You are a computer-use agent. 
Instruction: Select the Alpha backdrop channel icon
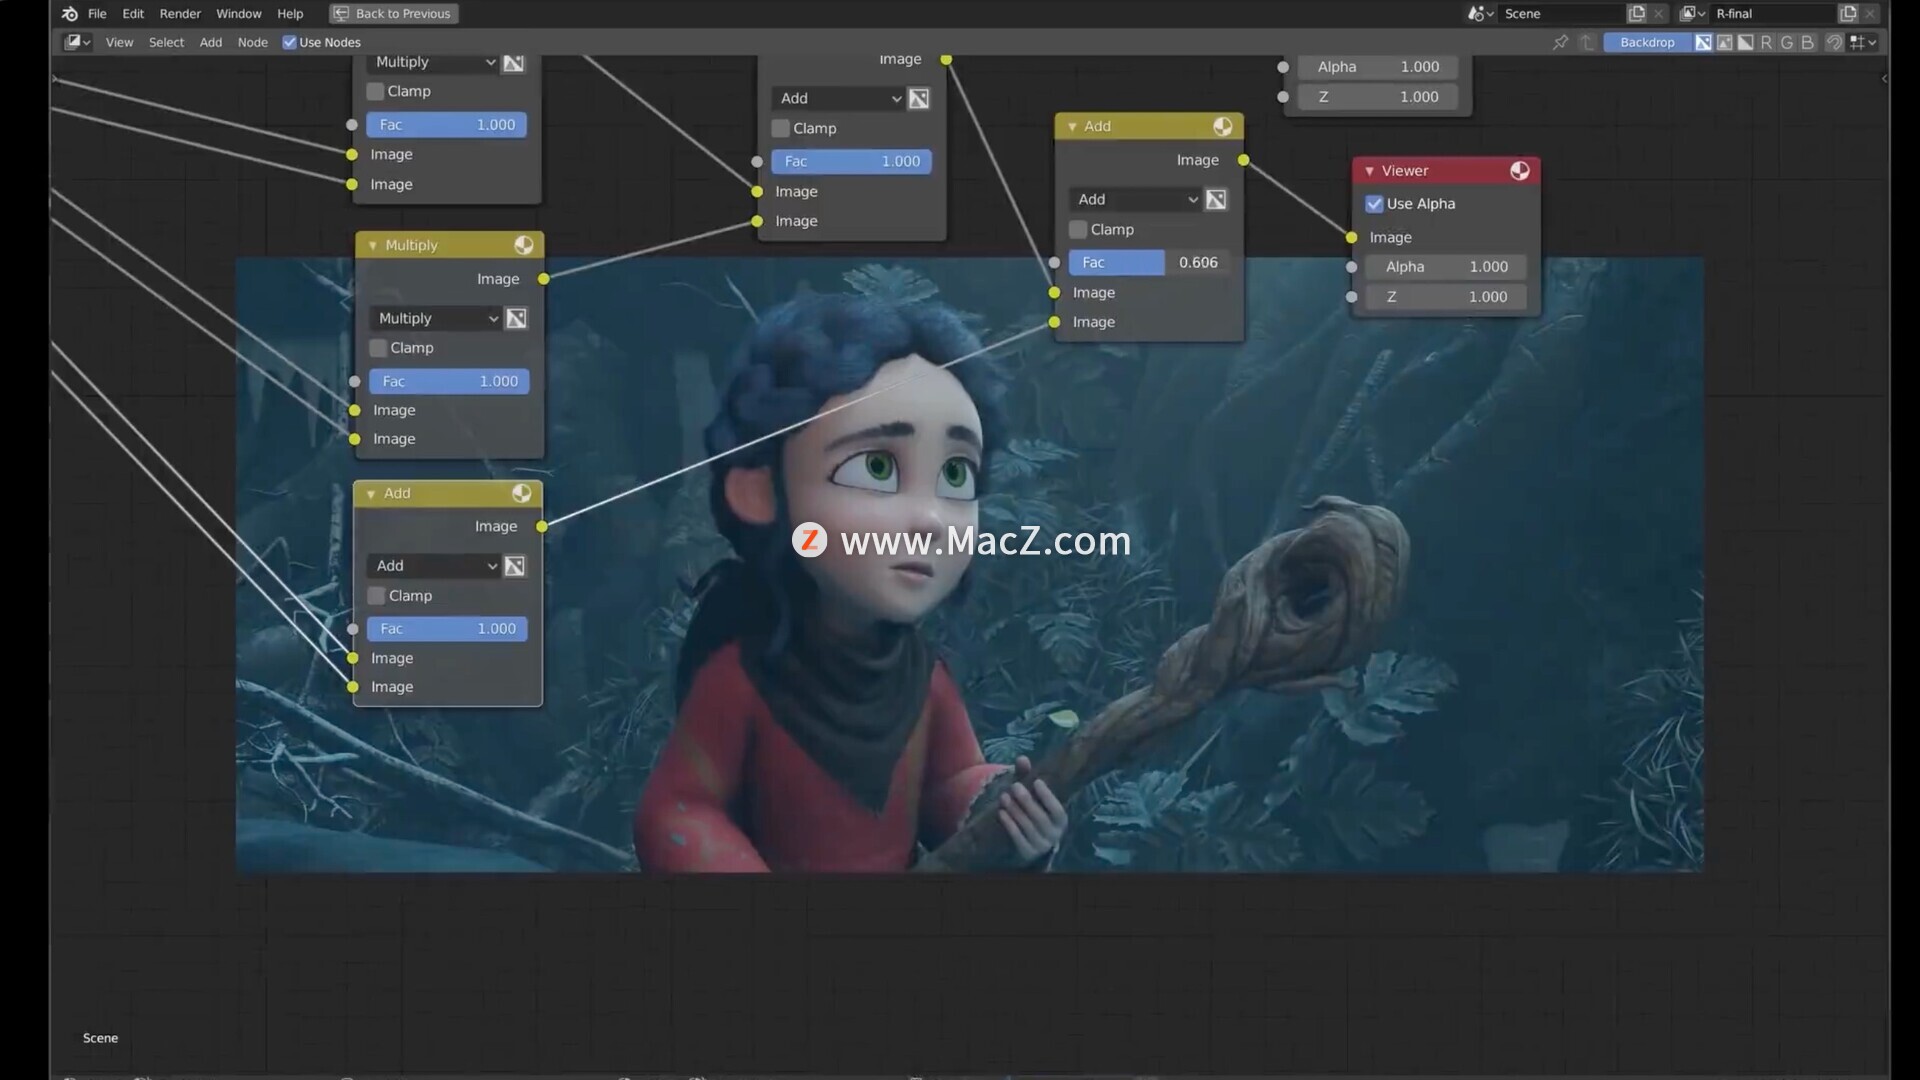(1745, 42)
